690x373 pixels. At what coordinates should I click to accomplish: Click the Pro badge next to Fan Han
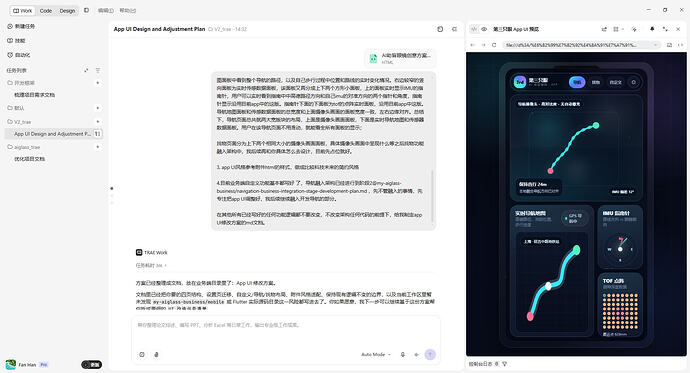pyautogui.click(x=44, y=365)
